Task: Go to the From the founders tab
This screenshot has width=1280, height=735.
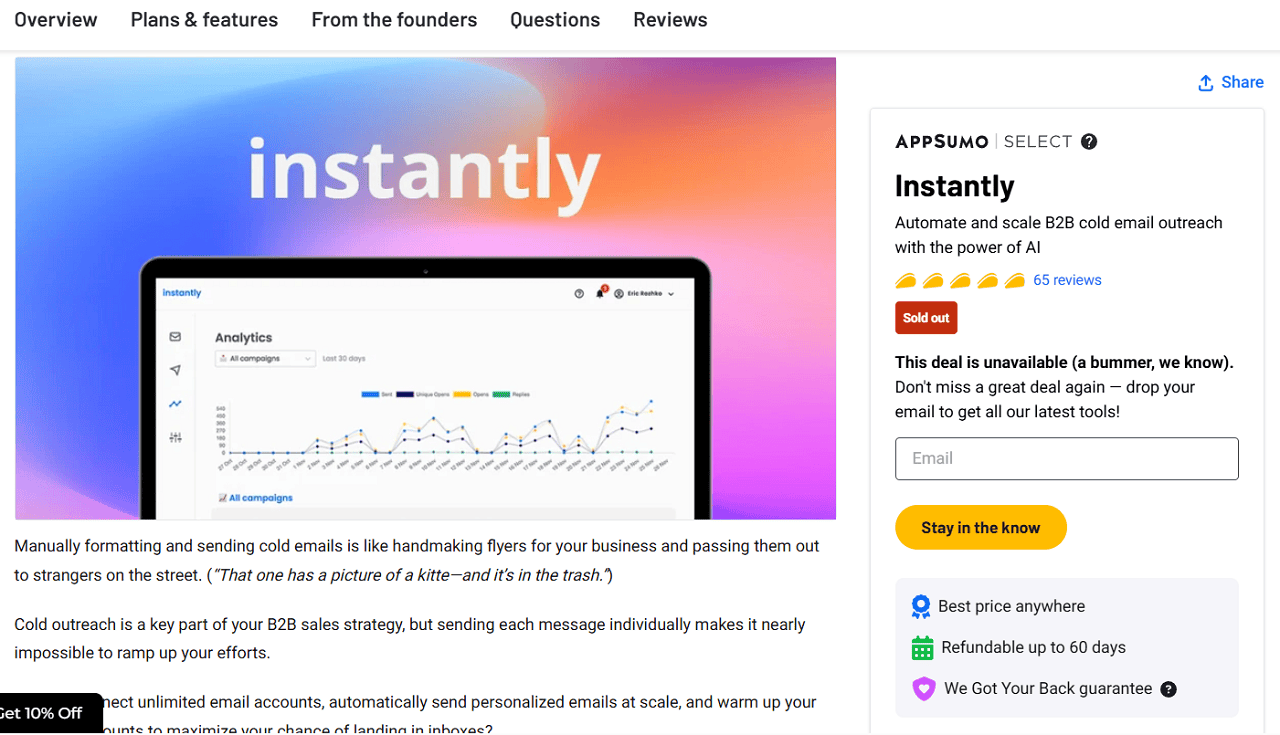Action: click(394, 19)
